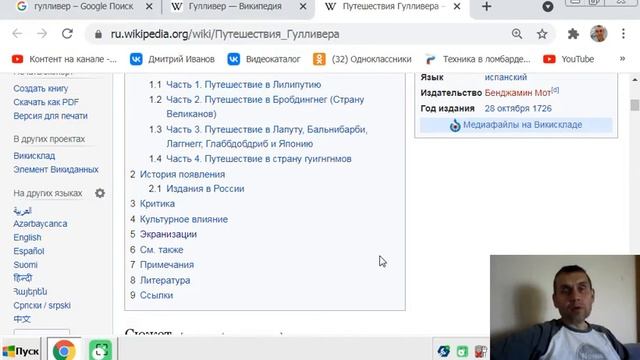Jump to 'Издания в России' subsection

coord(205,189)
